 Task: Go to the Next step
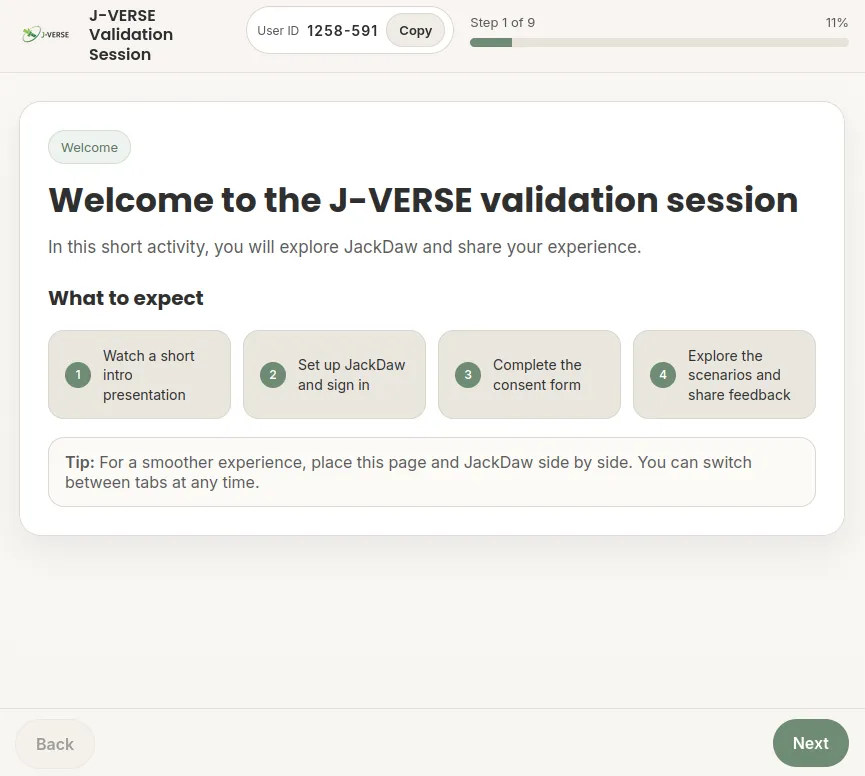810,743
